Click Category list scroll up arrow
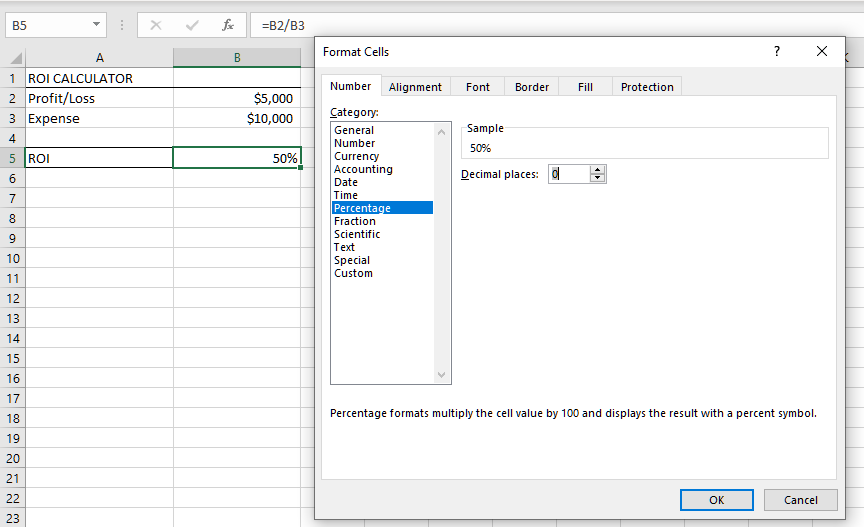 tap(441, 132)
